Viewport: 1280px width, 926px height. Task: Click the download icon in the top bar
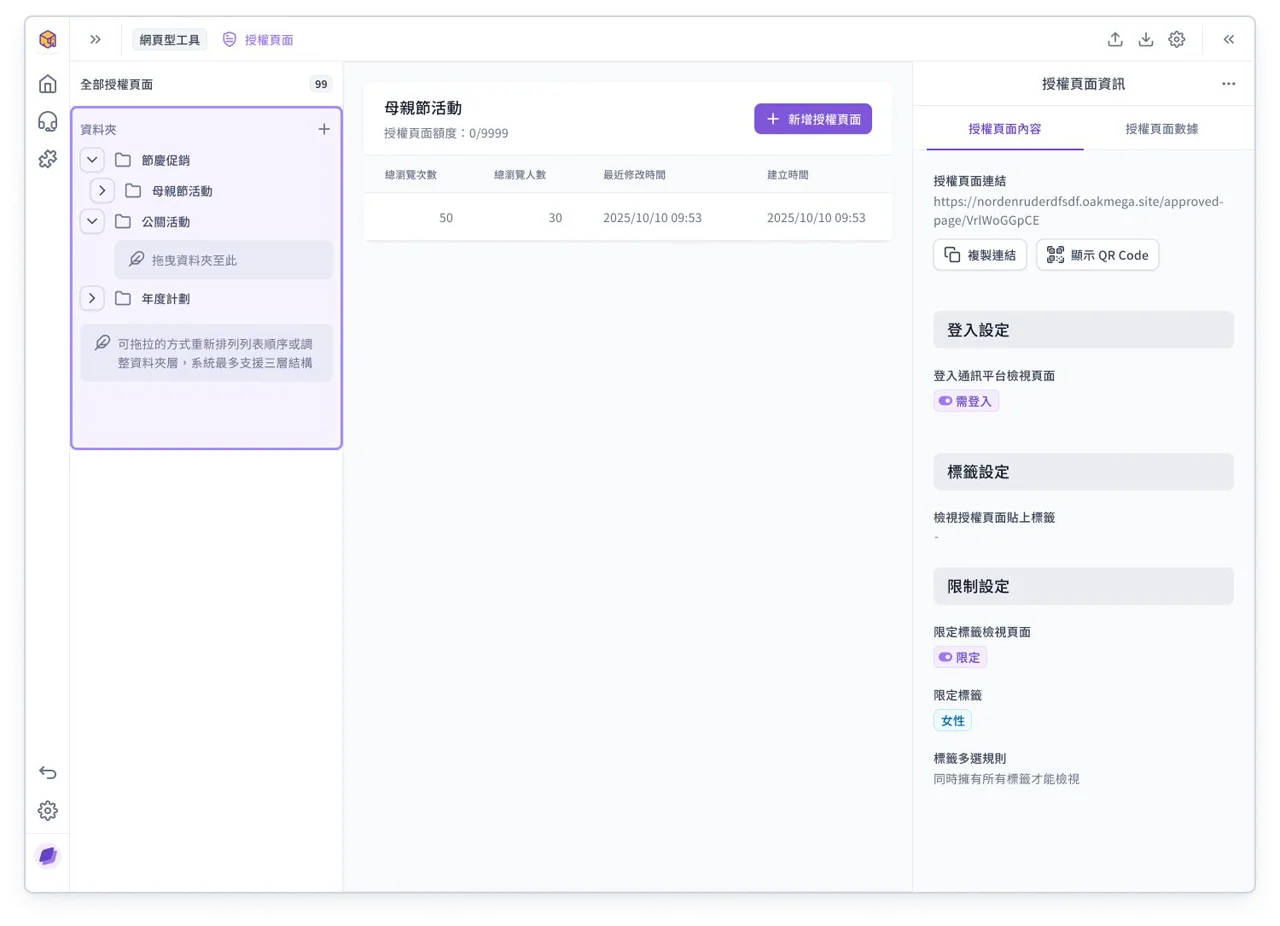click(x=1146, y=39)
